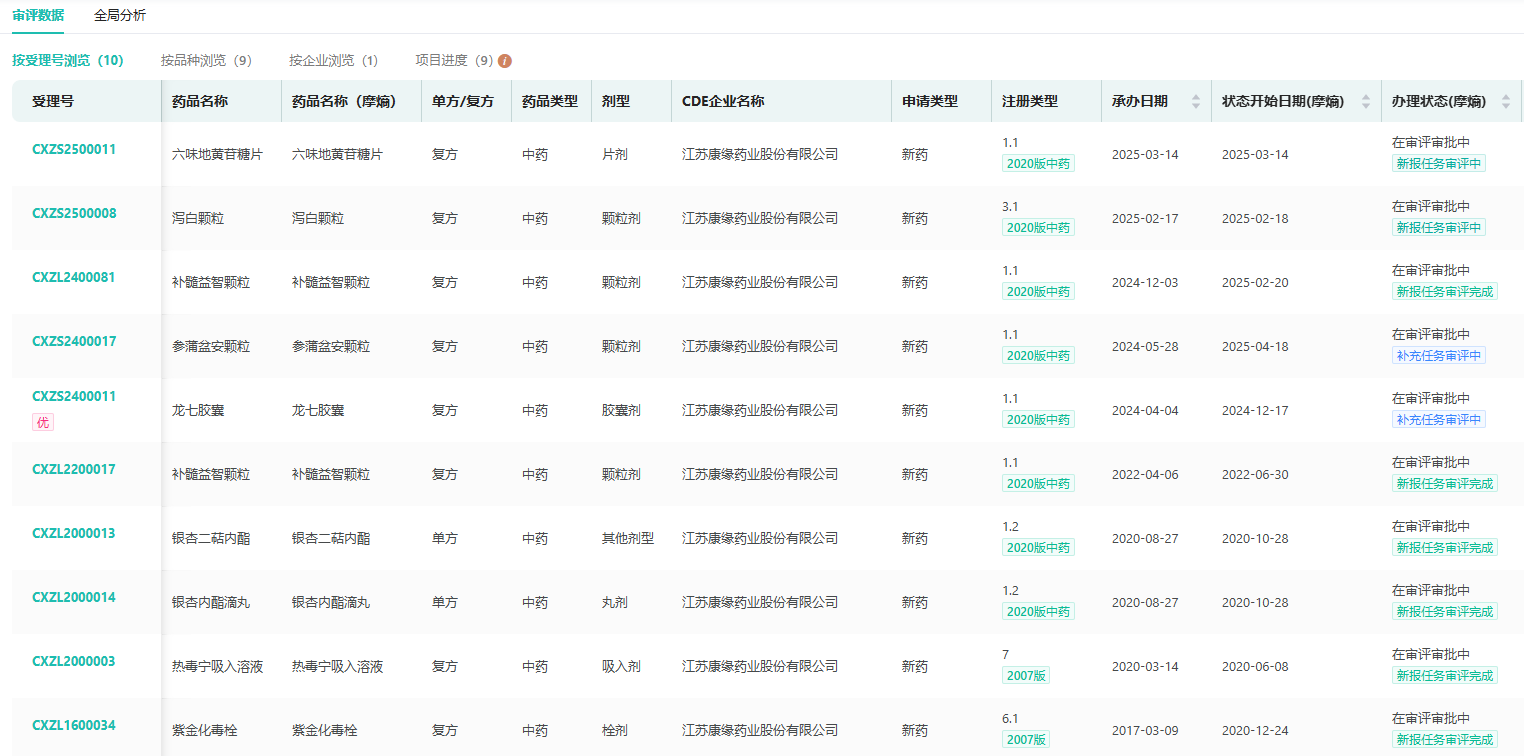Sort by 承办日期 column arrows
The height and width of the screenshot is (756, 1524).
coord(1195,102)
